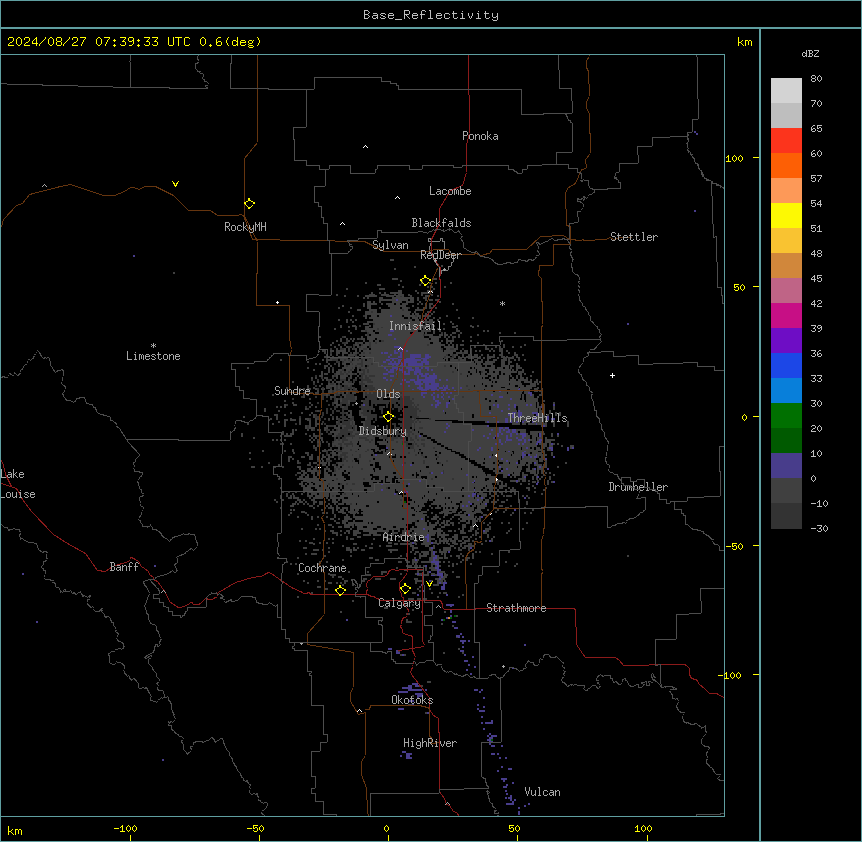
Task: Click the 100 tick on the vertical axis
Action: (x=734, y=158)
